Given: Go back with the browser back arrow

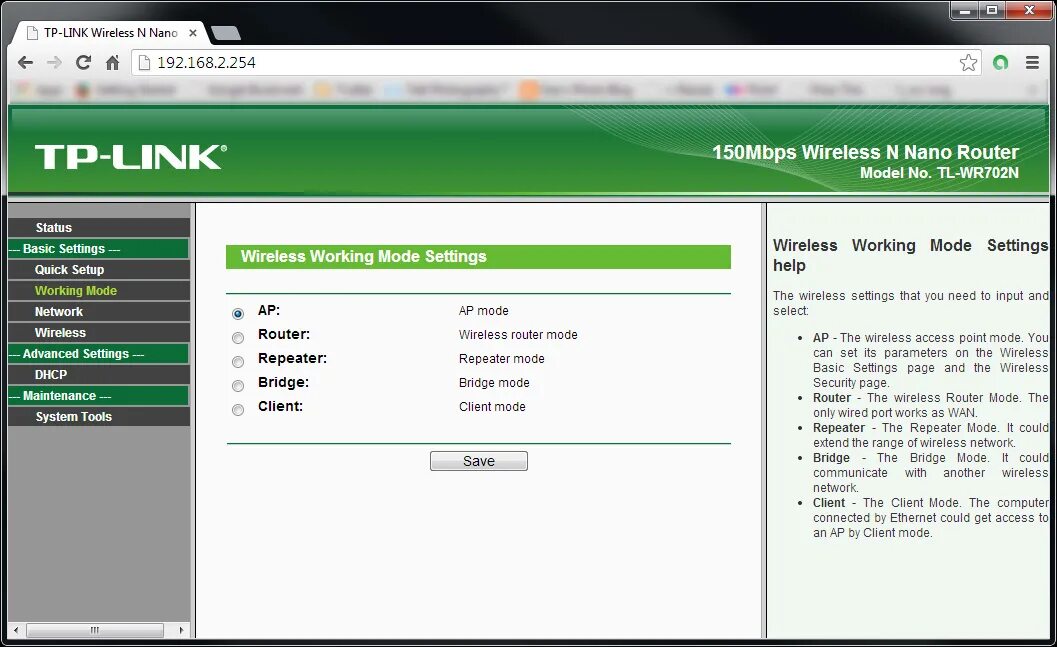Looking at the screenshot, I should tap(26, 63).
